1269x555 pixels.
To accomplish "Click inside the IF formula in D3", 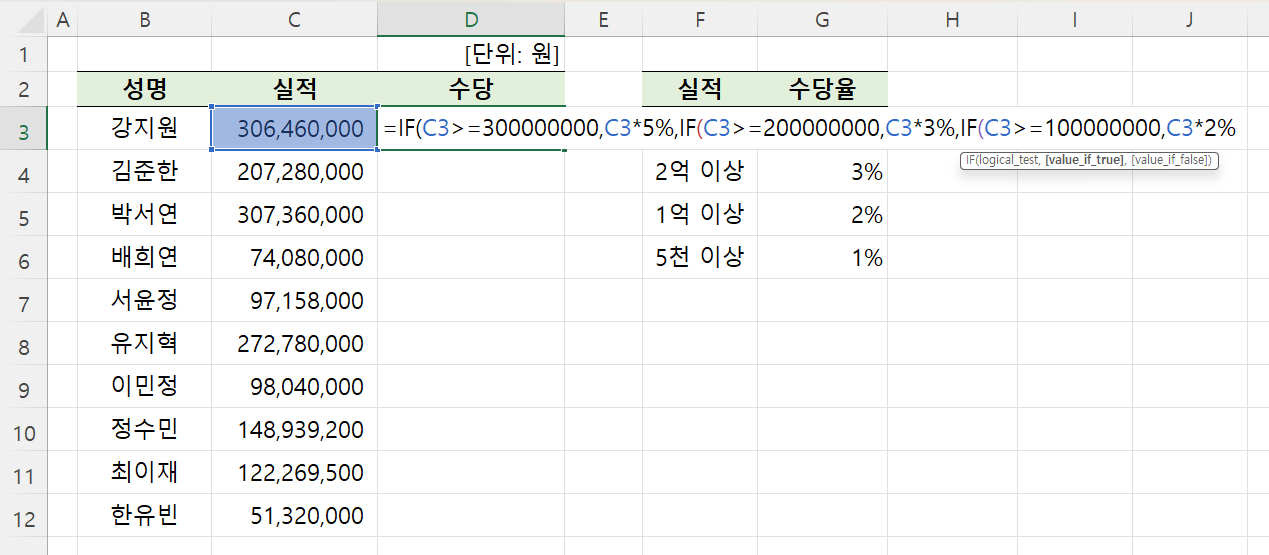I will click(x=810, y=129).
